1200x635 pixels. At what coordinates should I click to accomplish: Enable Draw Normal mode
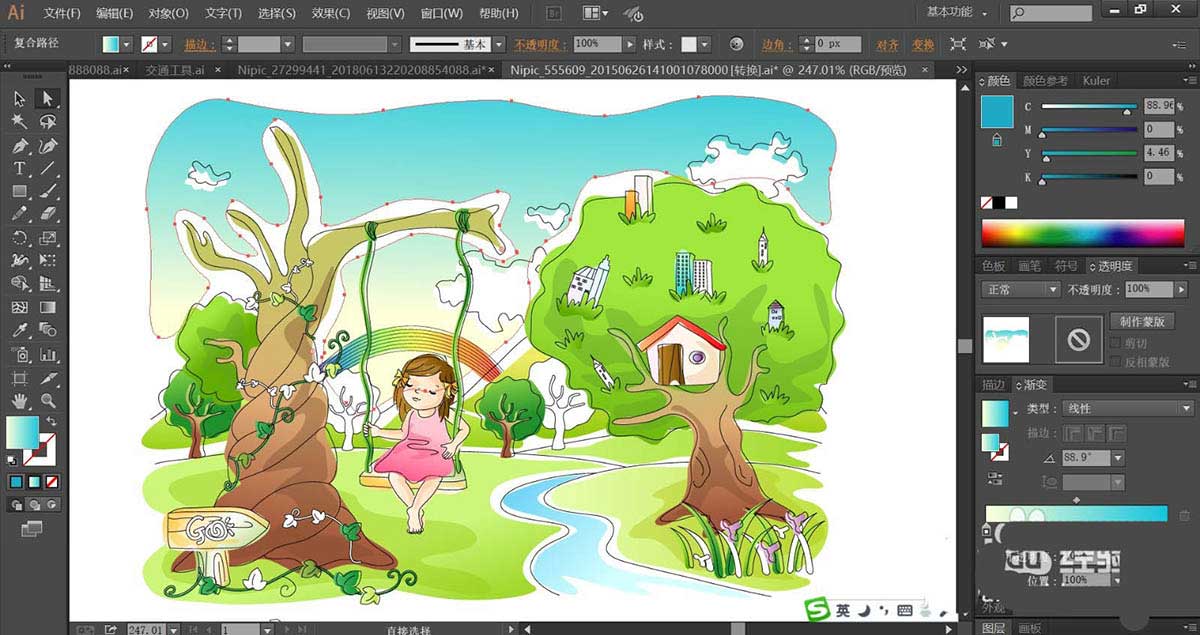(x=17, y=505)
